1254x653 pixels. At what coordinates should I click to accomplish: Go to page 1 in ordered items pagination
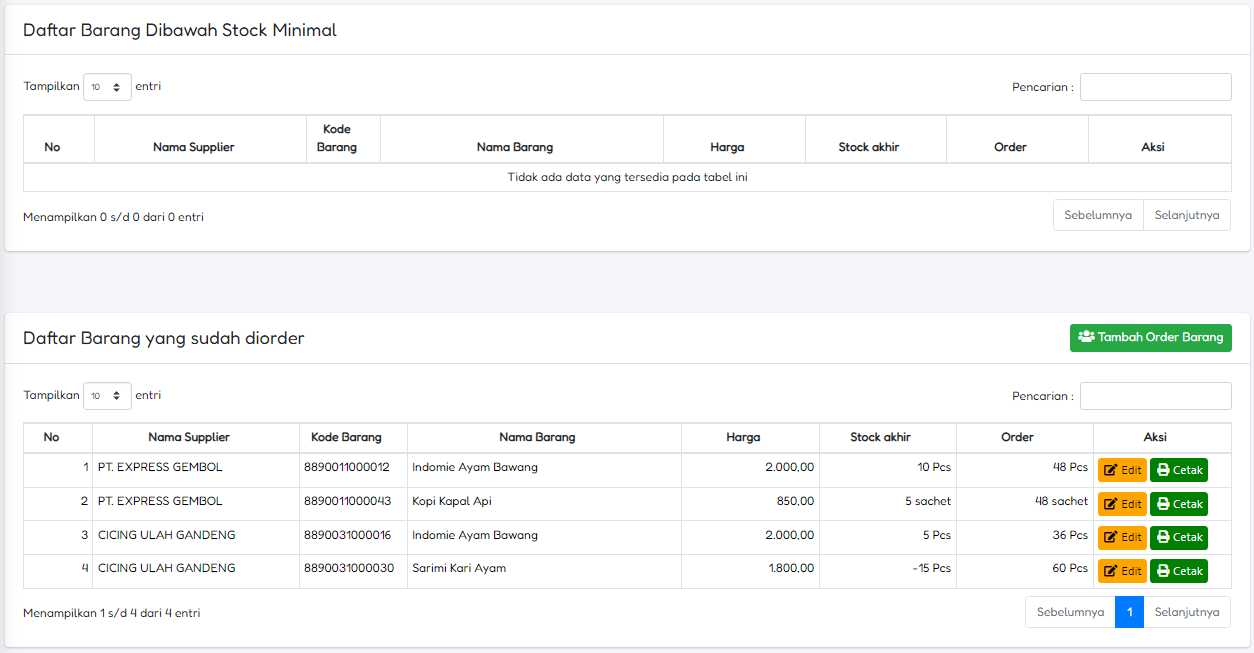pos(1129,612)
